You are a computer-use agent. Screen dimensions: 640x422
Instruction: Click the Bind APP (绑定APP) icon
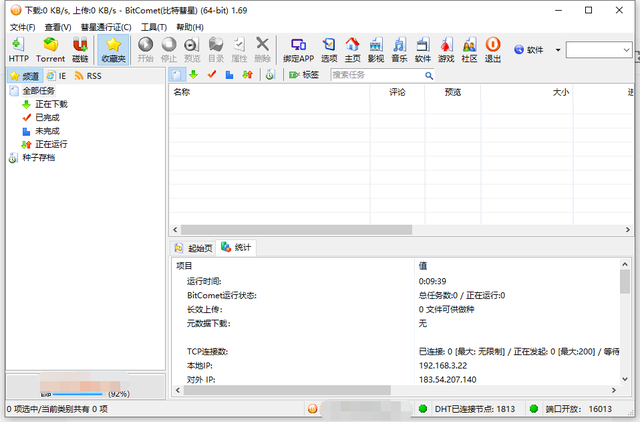(x=298, y=50)
